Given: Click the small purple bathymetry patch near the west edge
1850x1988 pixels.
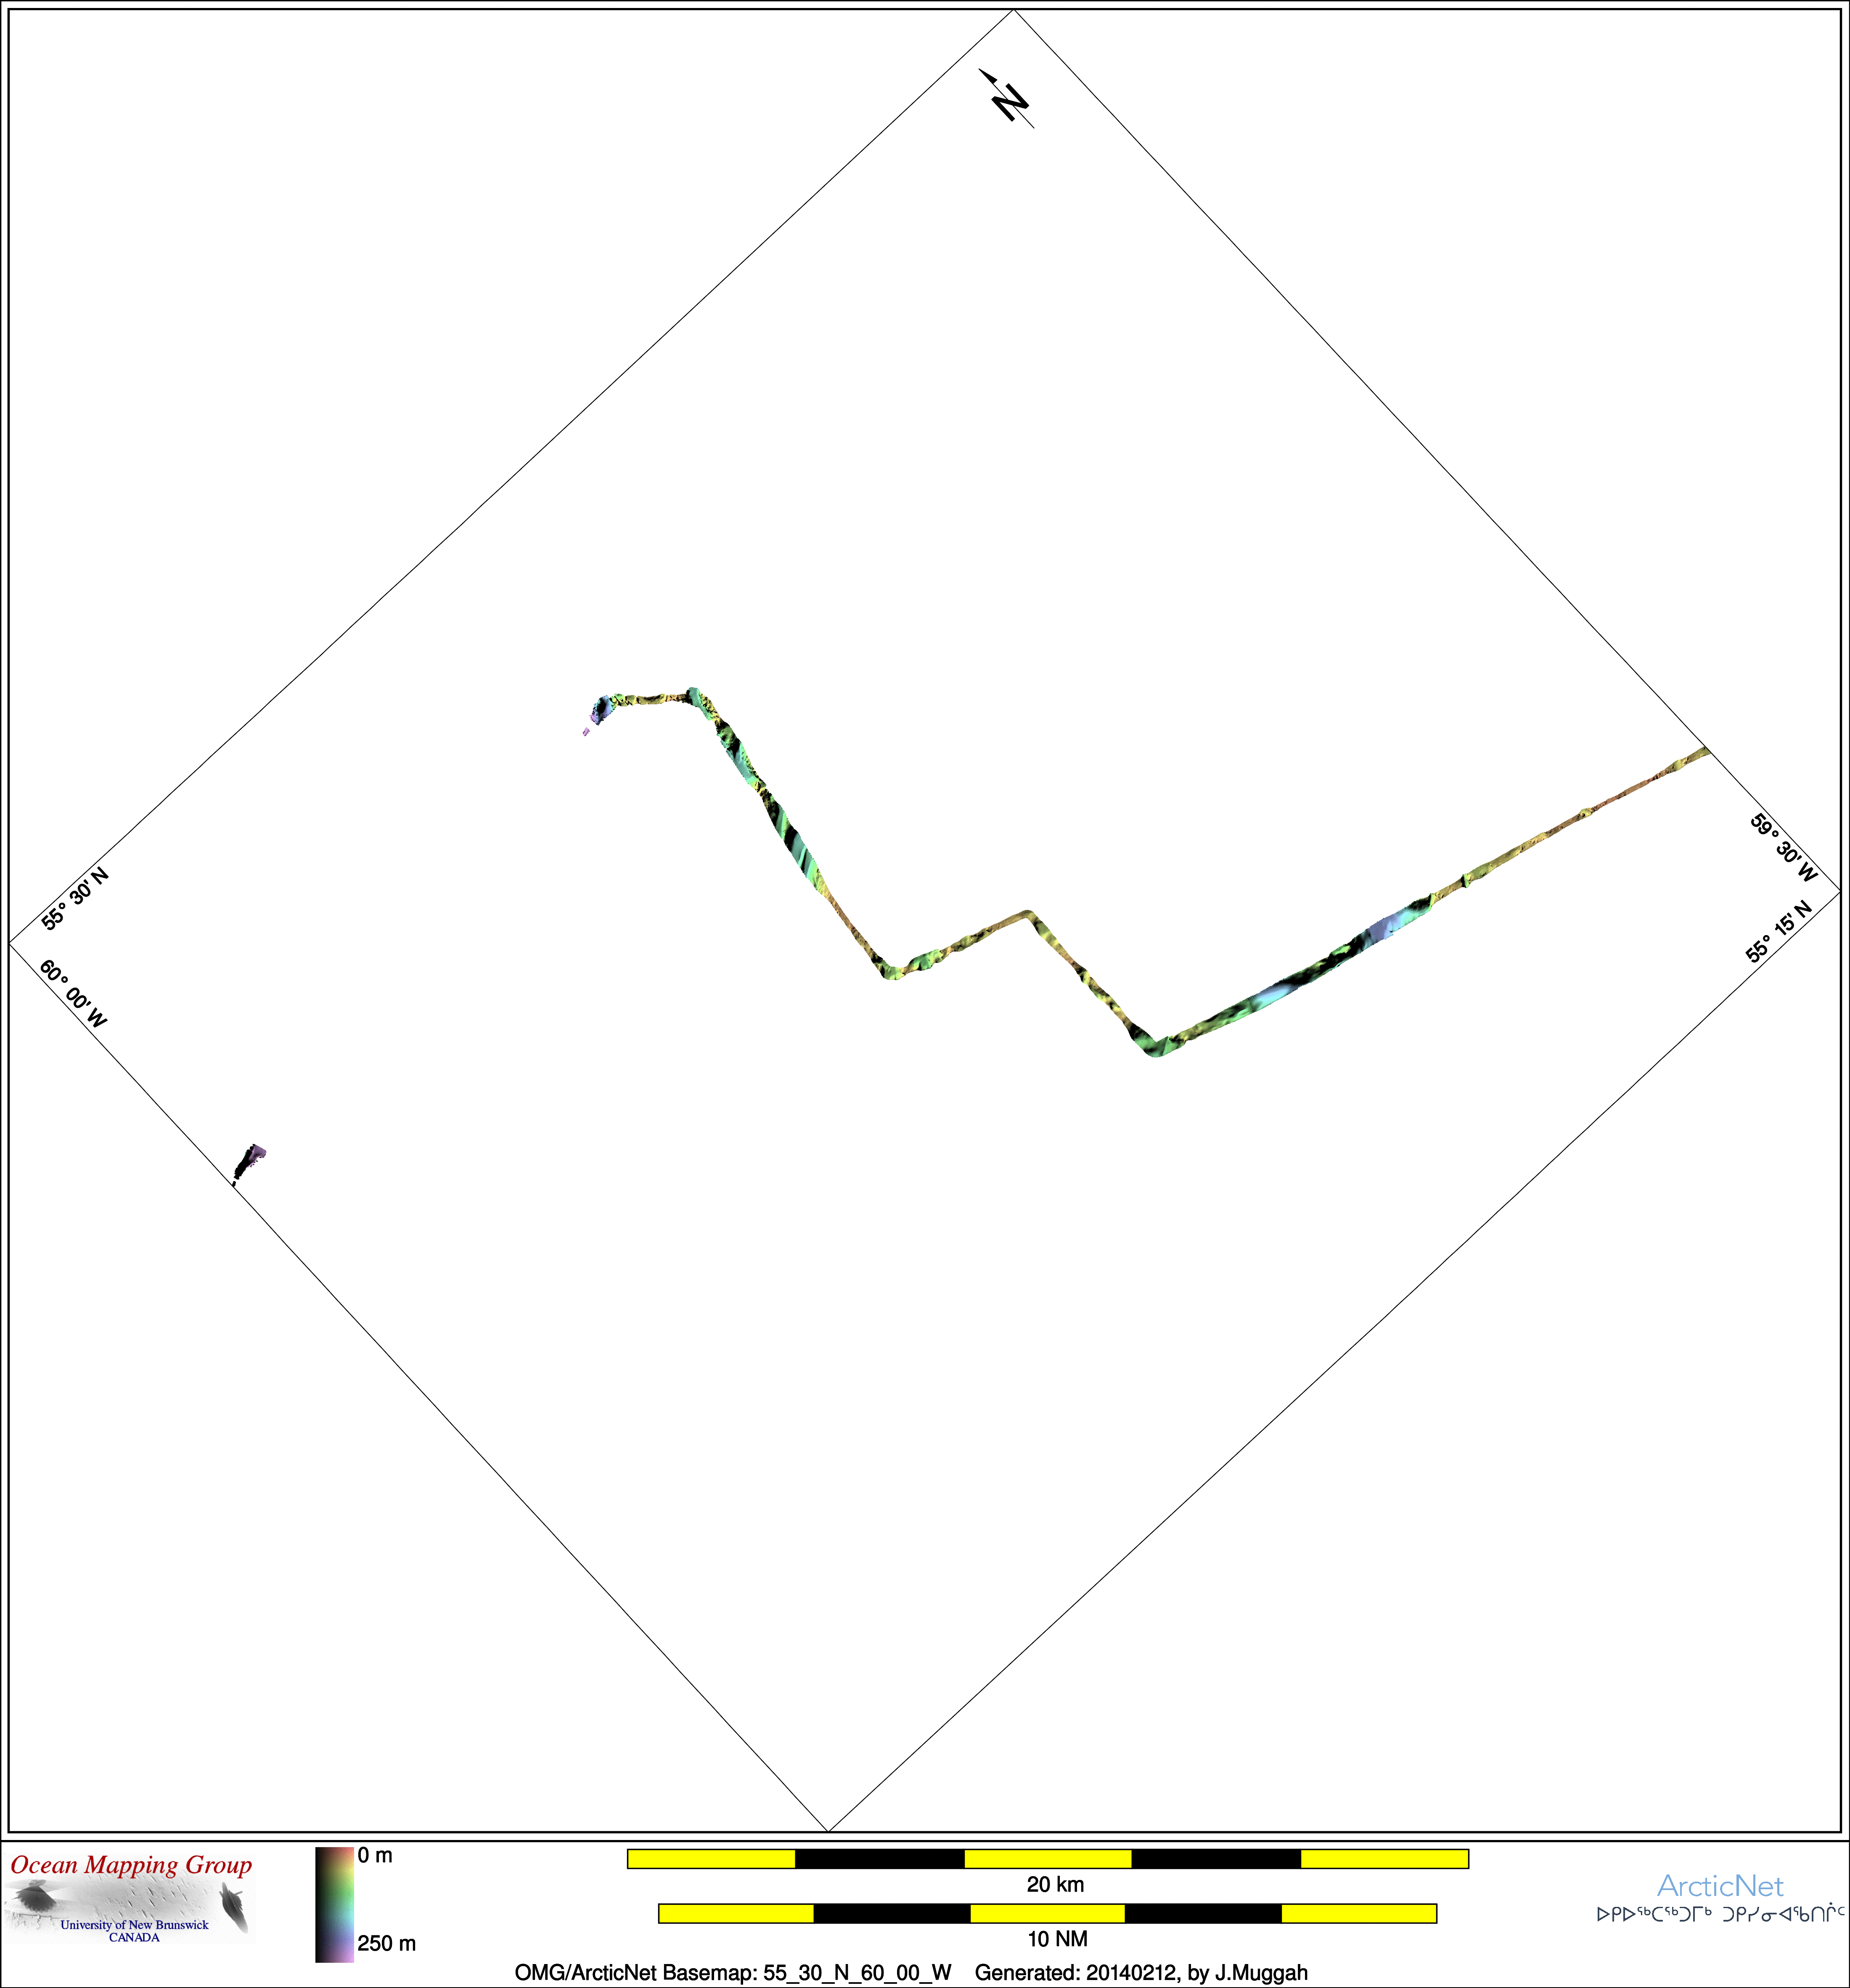Looking at the screenshot, I should click(250, 1161).
